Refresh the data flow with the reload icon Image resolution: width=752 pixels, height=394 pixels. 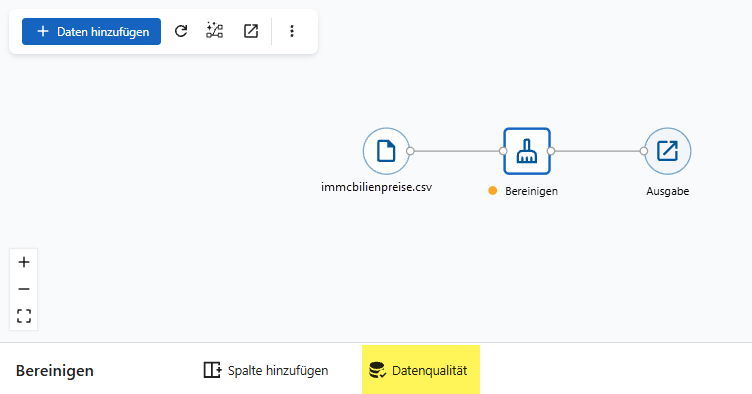tap(181, 31)
